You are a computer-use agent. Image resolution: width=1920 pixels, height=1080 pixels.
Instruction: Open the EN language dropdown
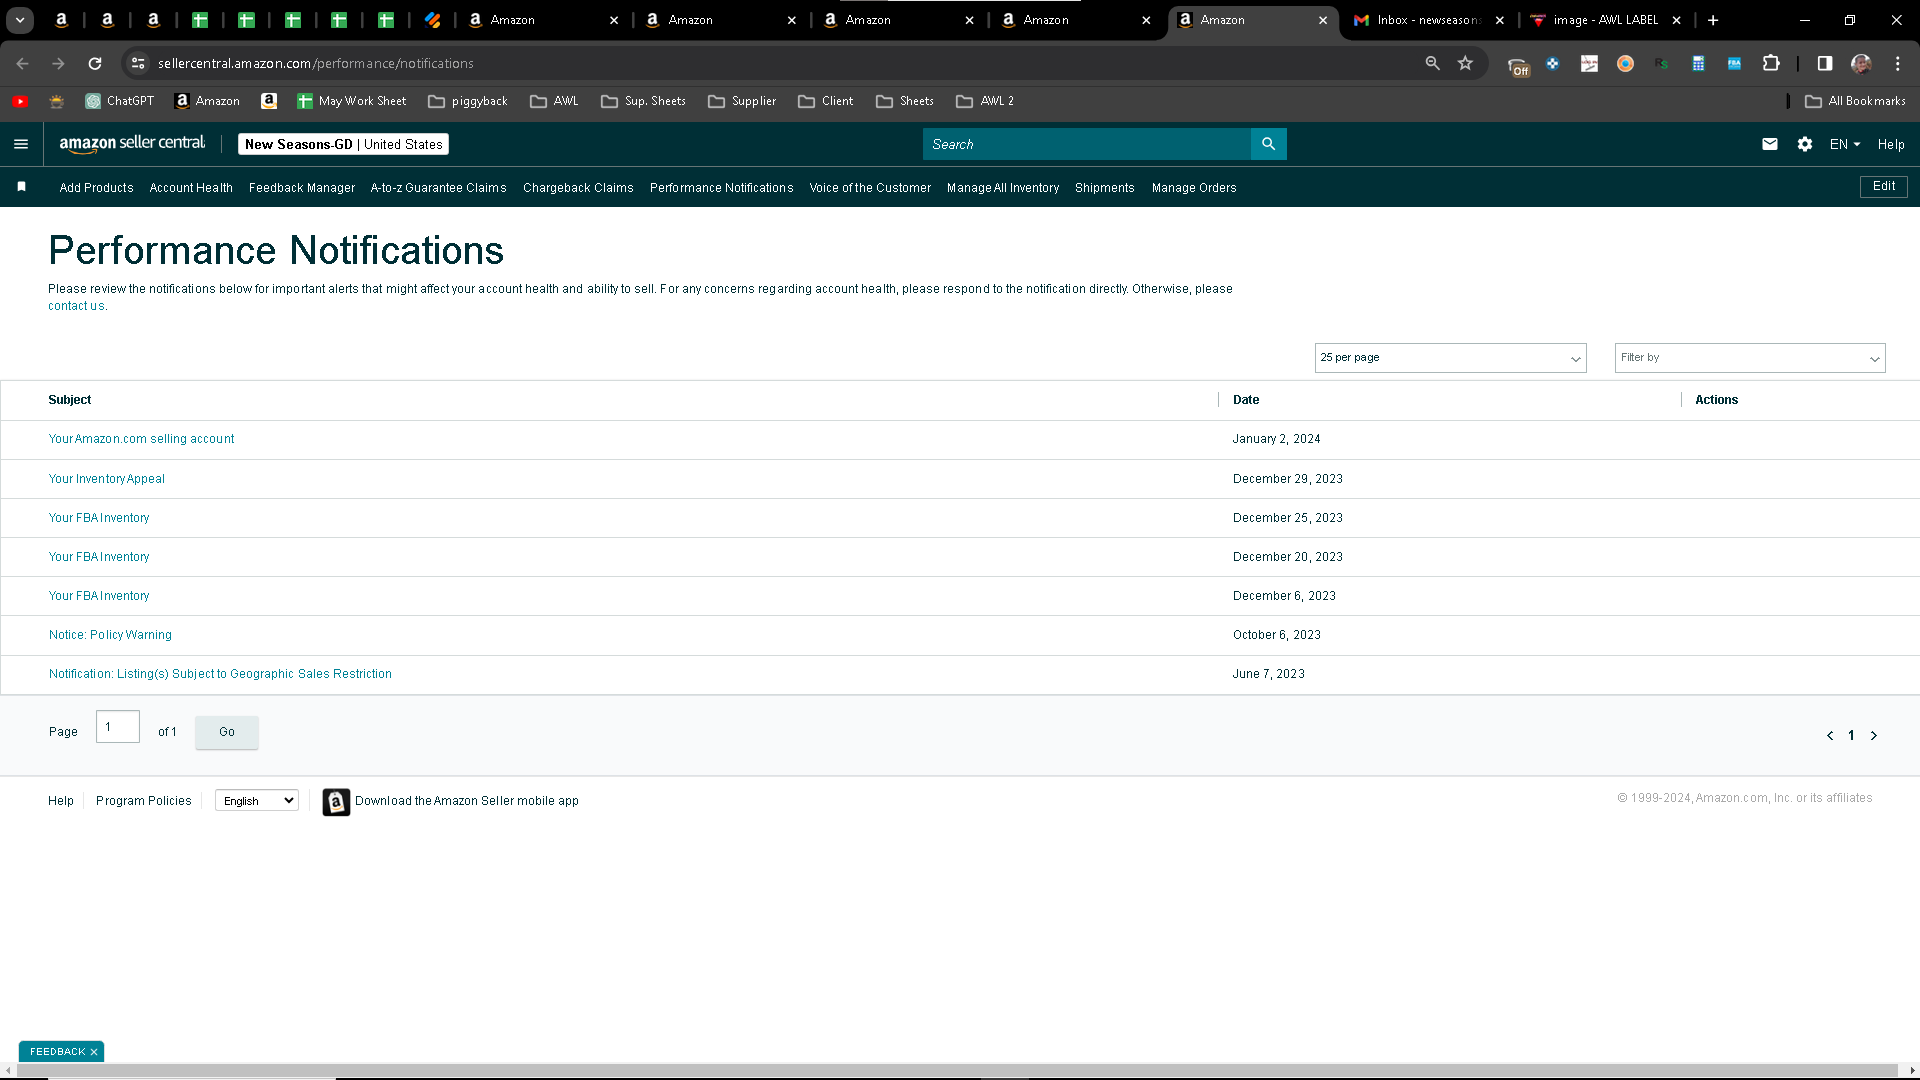click(1845, 144)
